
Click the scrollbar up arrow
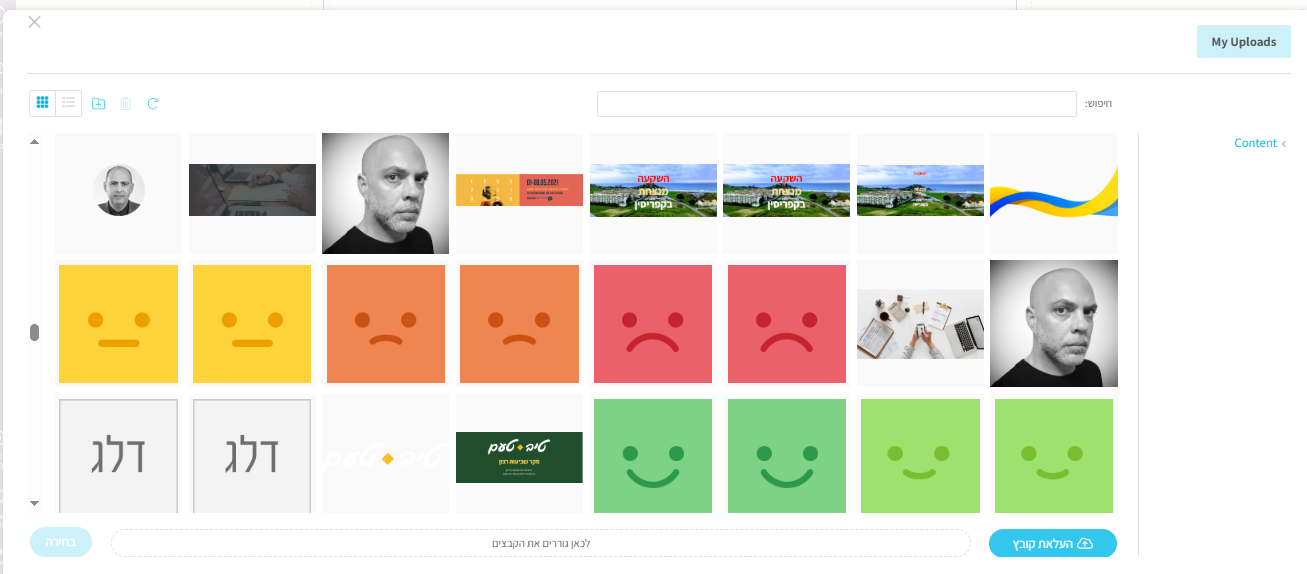point(35,142)
